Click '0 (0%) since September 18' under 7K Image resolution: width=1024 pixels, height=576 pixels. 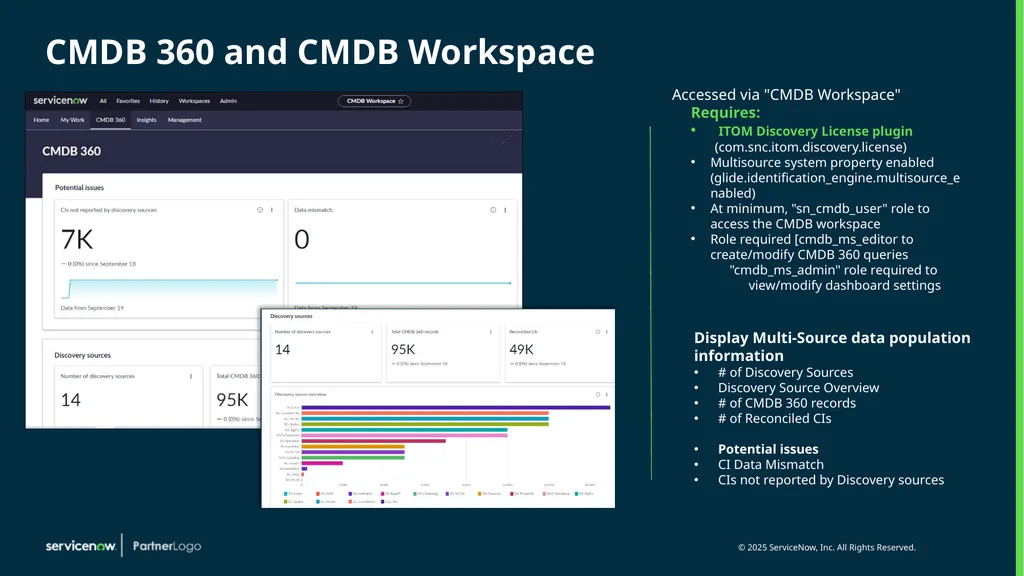[x=101, y=264]
